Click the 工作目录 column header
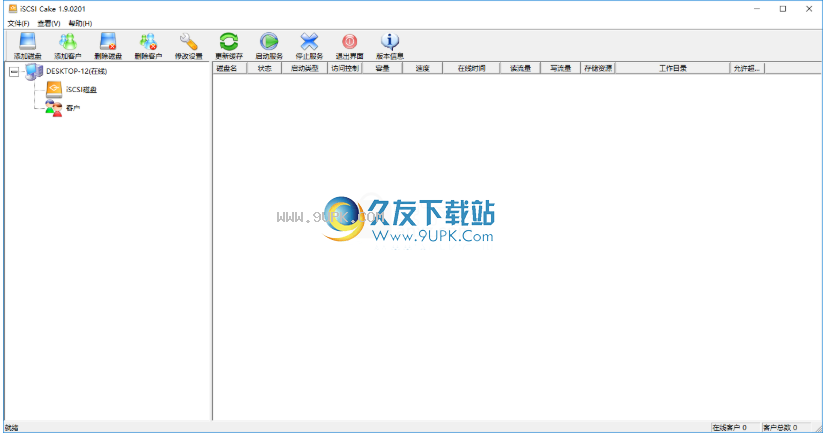Image resolution: width=825 pixels, height=439 pixels. [x=672, y=68]
